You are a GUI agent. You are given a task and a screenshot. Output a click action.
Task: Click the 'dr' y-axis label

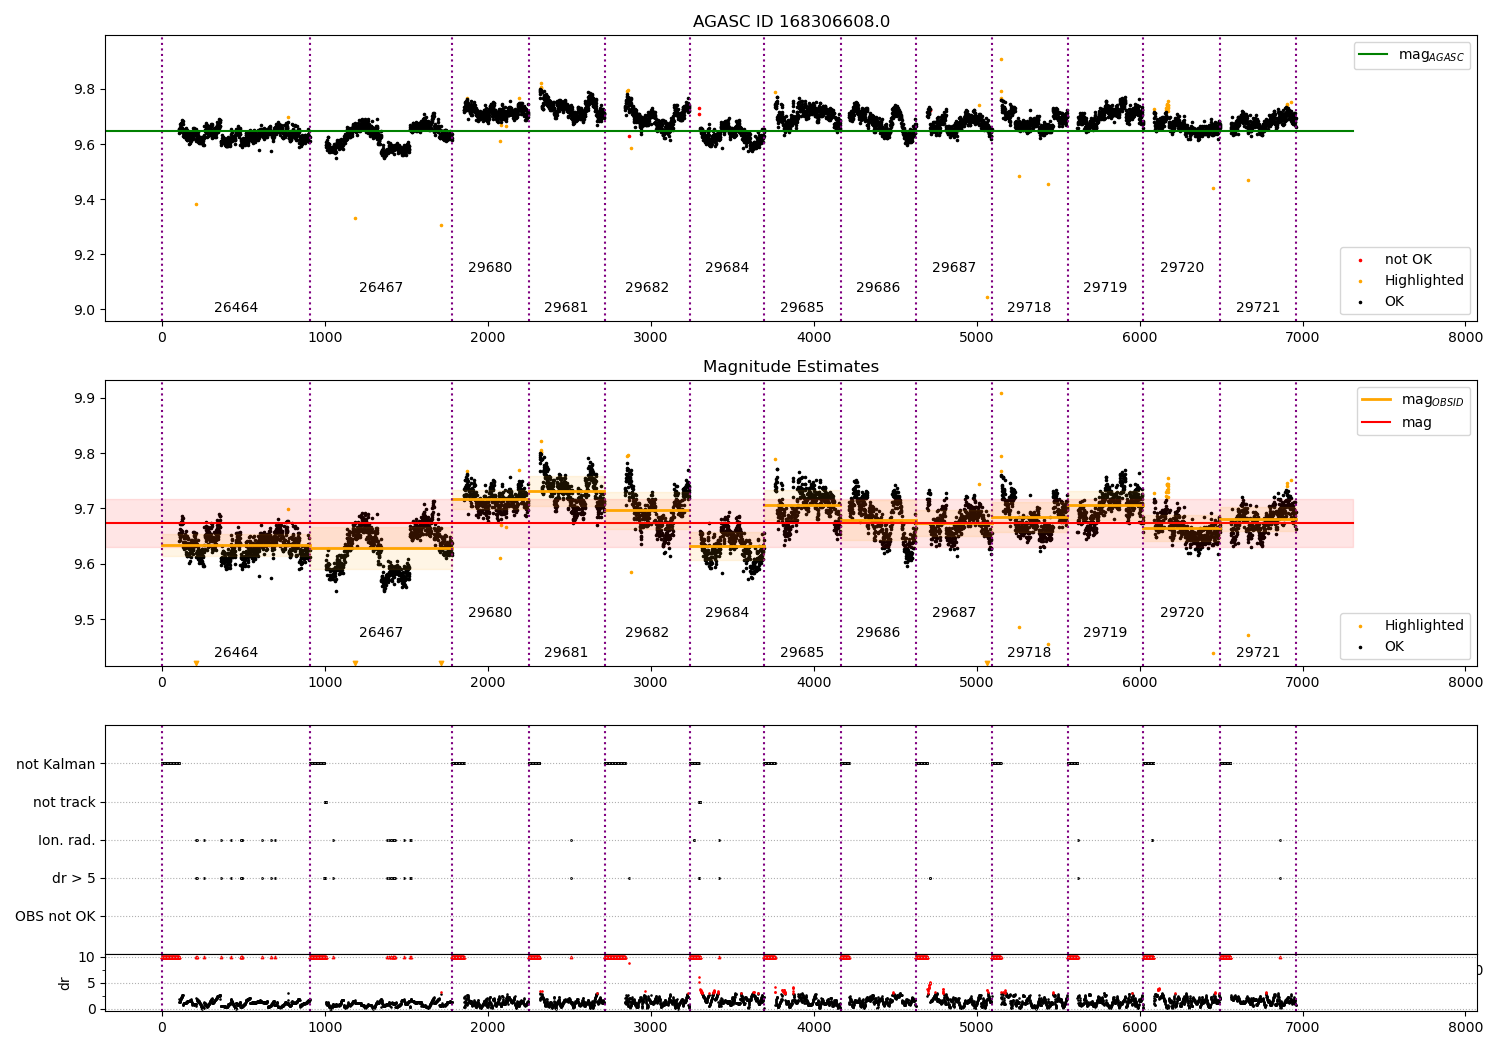pyautogui.click(x=65, y=983)
